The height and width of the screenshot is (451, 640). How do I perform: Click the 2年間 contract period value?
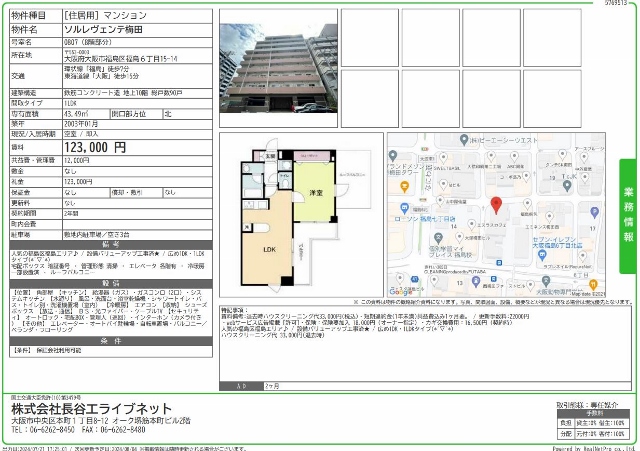[x=71, y=213]
